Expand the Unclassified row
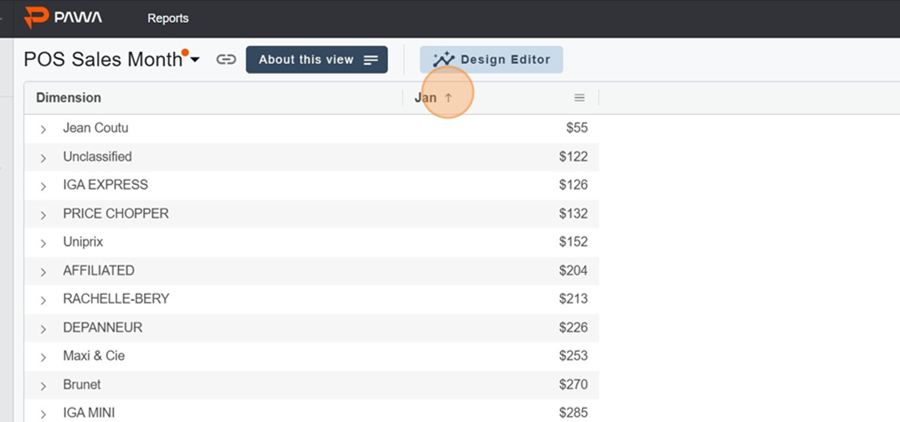The width and height of the screenshot is (900, 422). [43, 158]
